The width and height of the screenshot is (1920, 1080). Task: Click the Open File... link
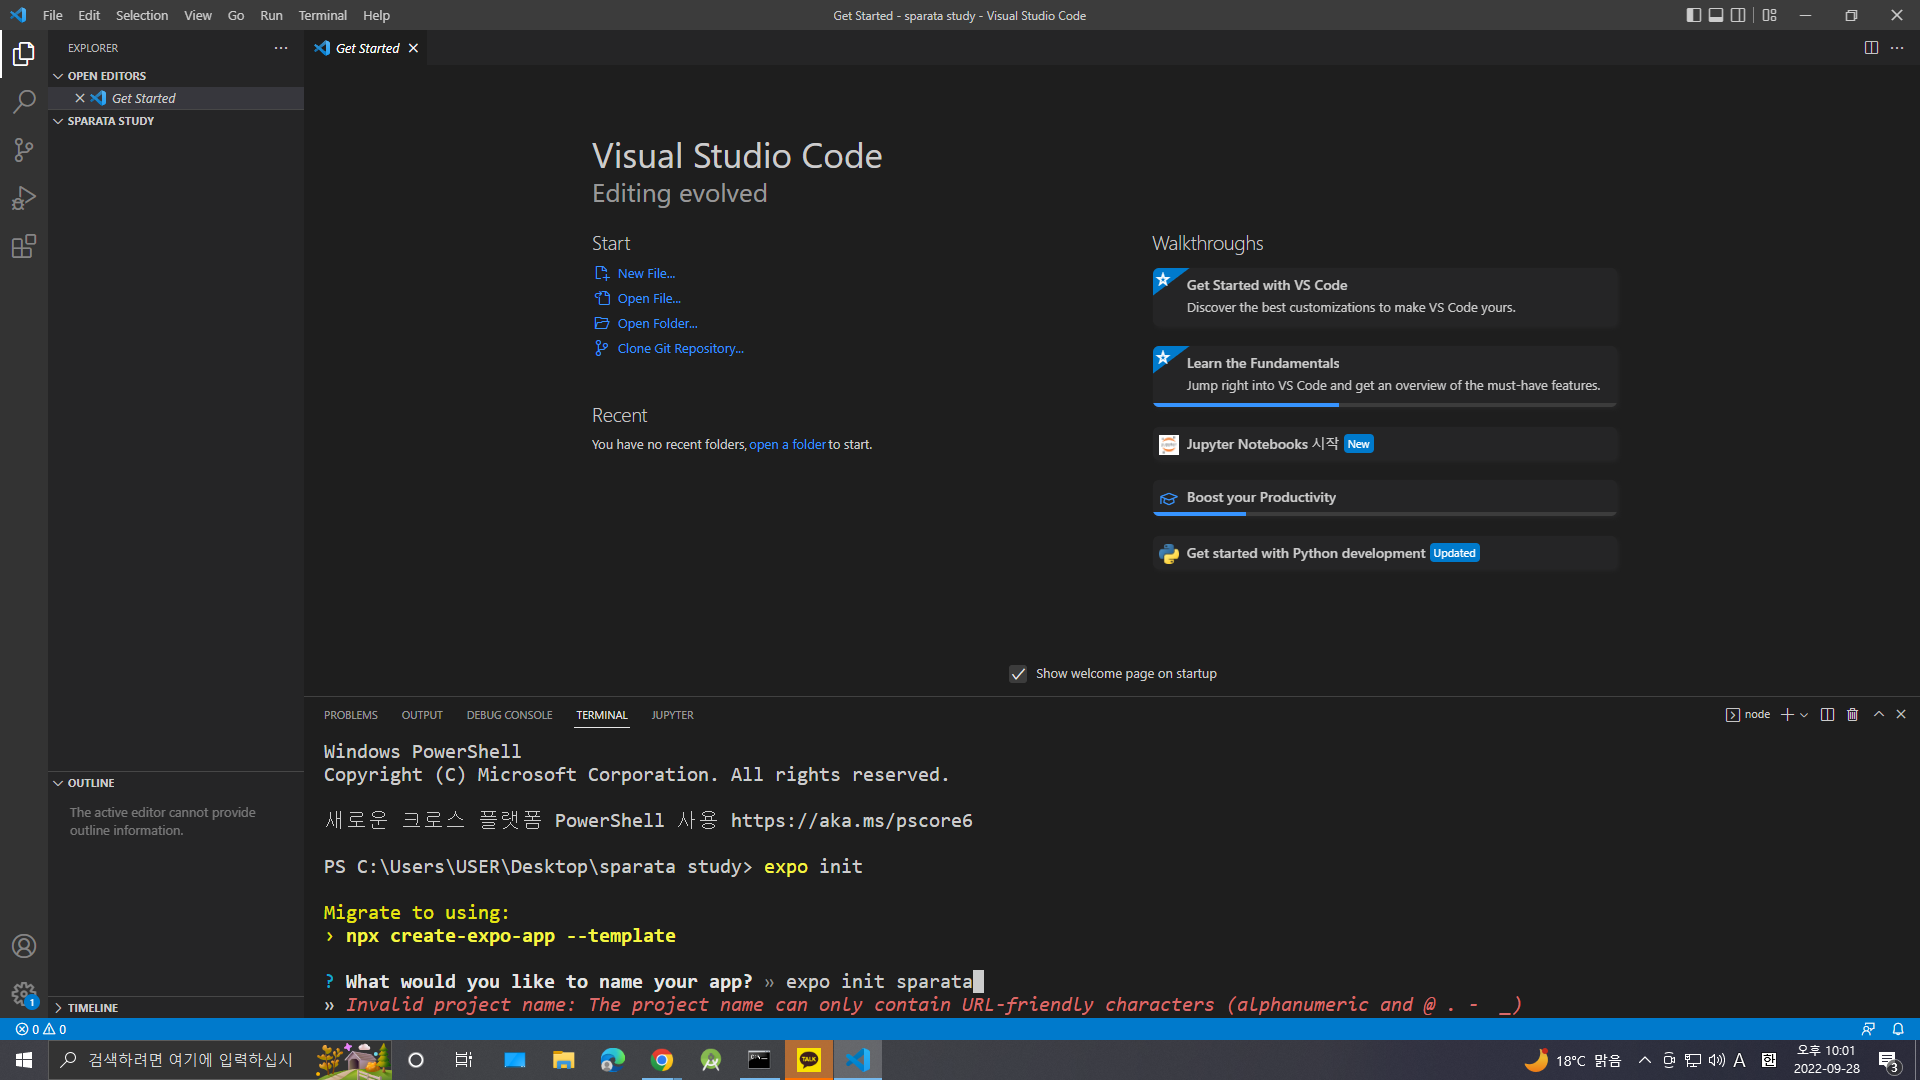tap(649, 298)
